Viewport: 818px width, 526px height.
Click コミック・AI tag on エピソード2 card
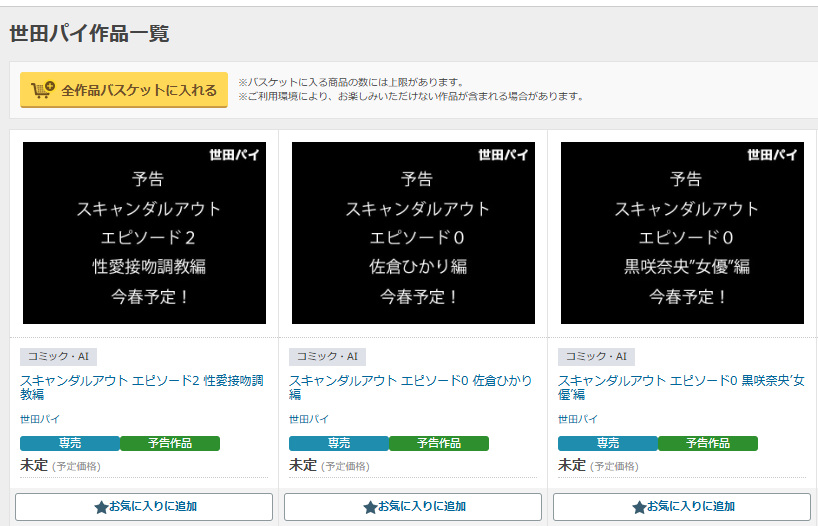point(58,356)
